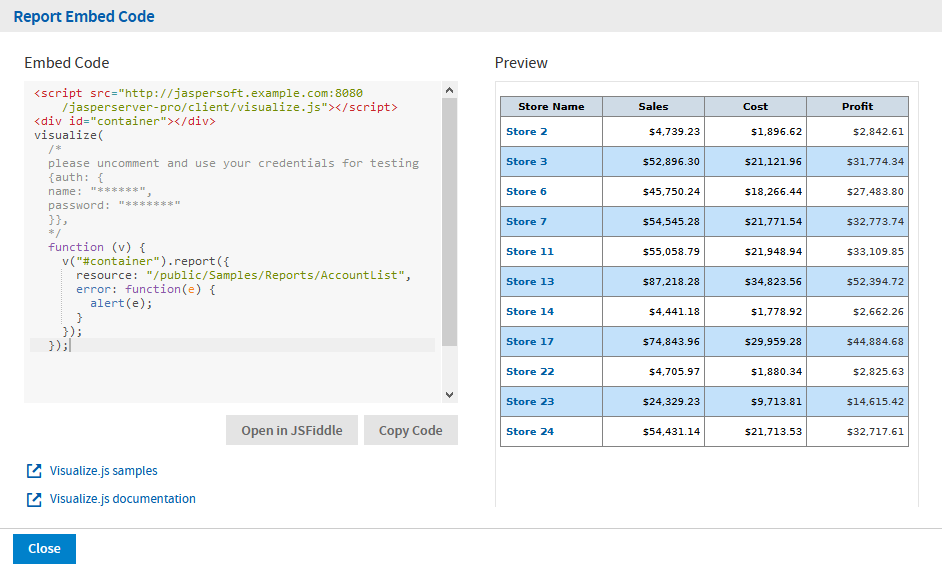Viewport: 942px width, 570px height.
Task: Click the Embed Code heading
Action: pos(67,63)
